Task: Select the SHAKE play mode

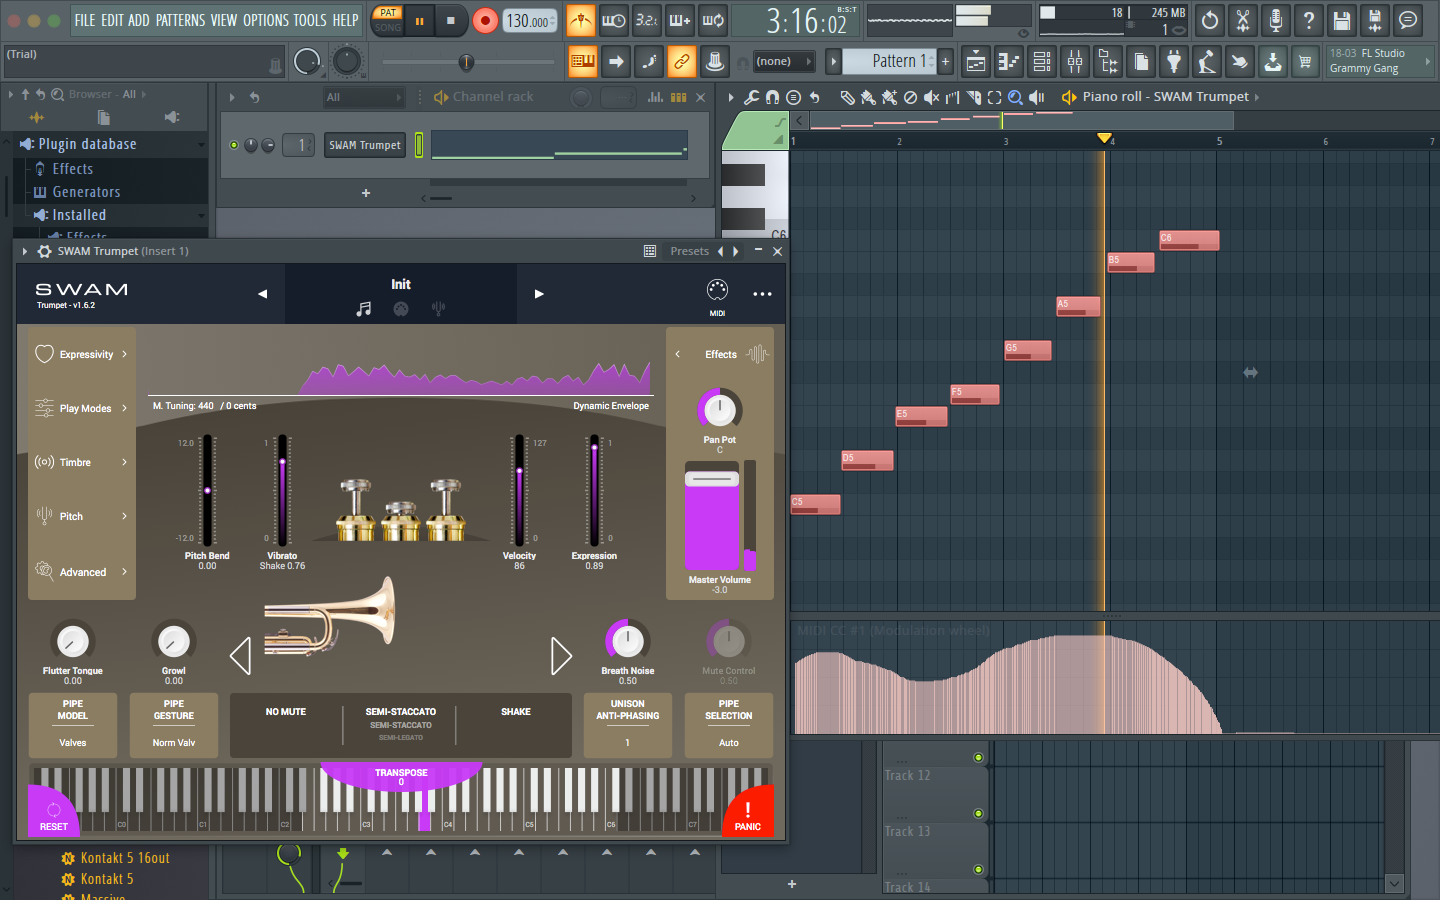Action: (x=515, y=712)
